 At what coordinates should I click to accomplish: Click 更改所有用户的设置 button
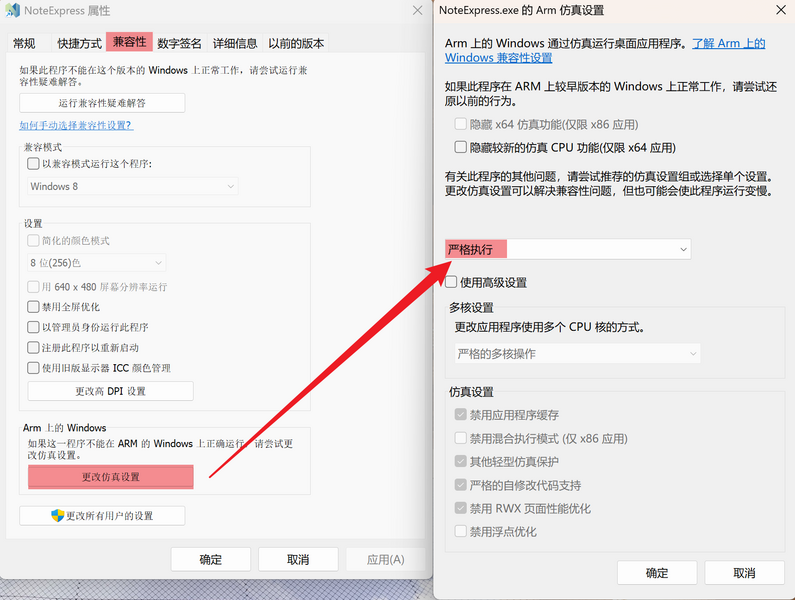[x=102, y=516]
